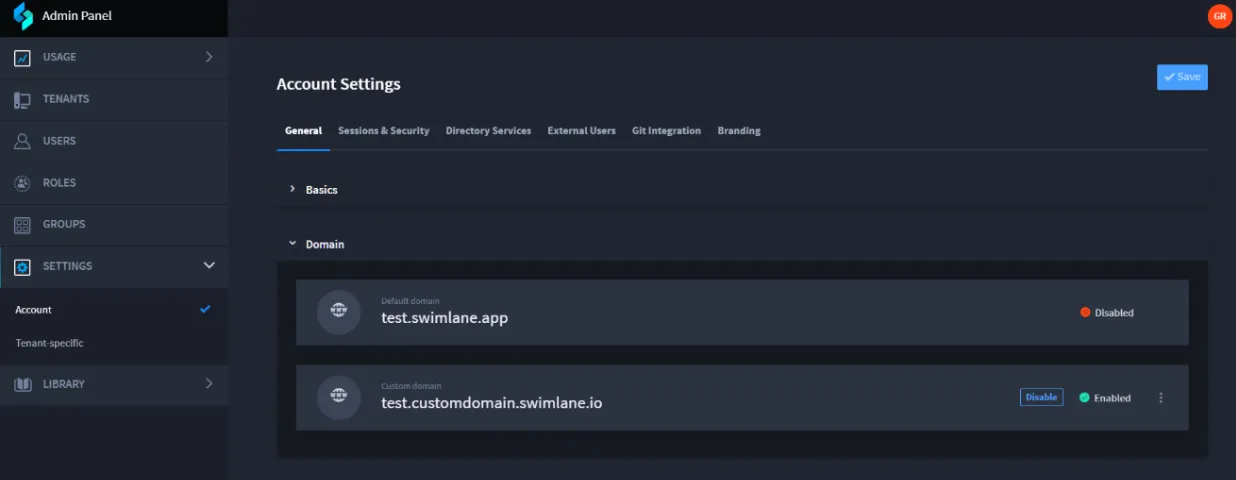Click the Admin Panel title
The height and width of the screenshot is (480, 1236).
pos(77,16)
